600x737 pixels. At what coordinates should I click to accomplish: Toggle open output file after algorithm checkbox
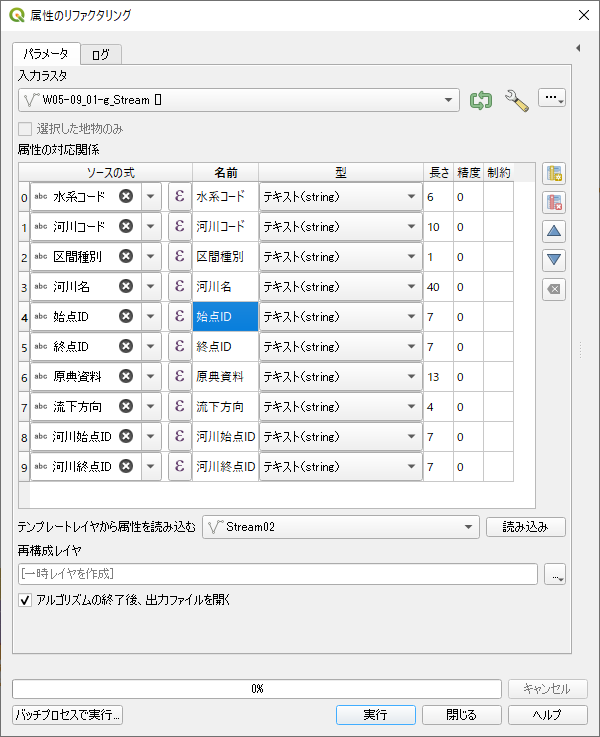(25, 600)
